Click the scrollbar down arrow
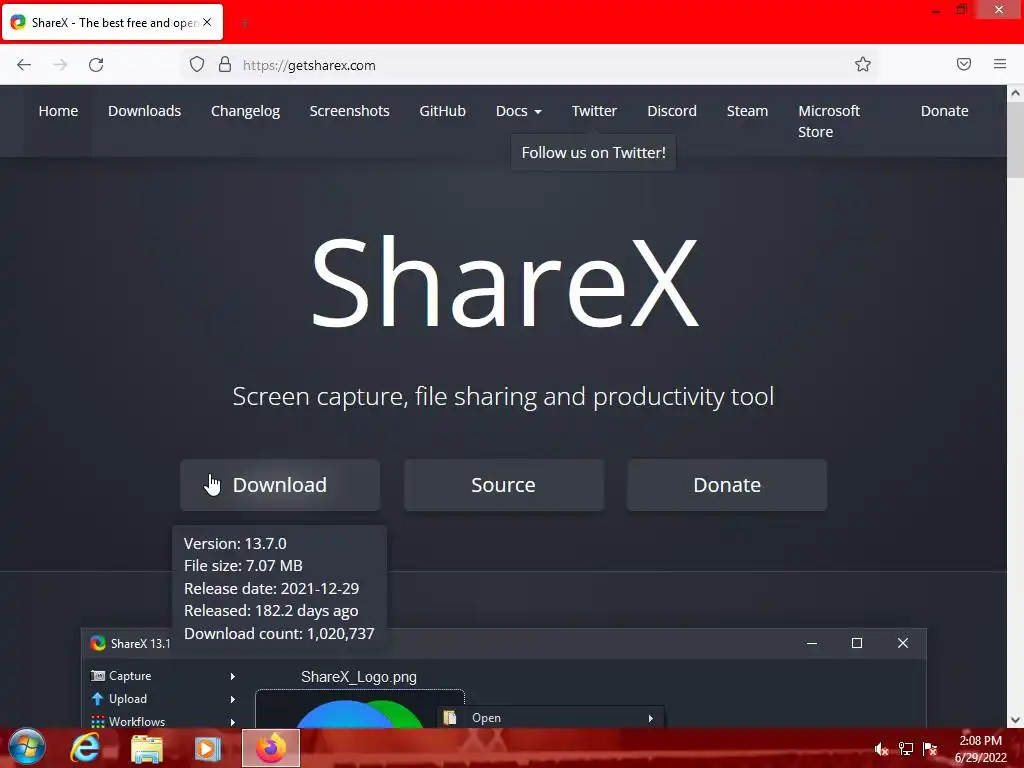1024x768 pixels. [x=1015, y=720]
